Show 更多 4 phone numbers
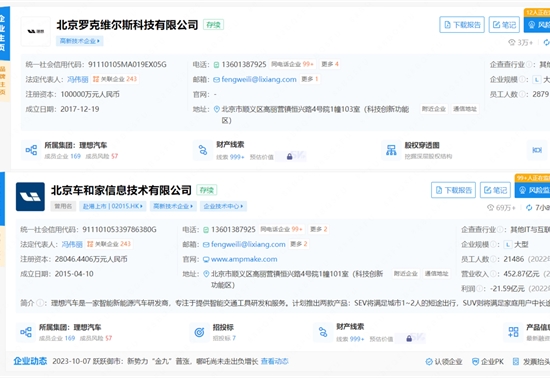 coord(330,64)
